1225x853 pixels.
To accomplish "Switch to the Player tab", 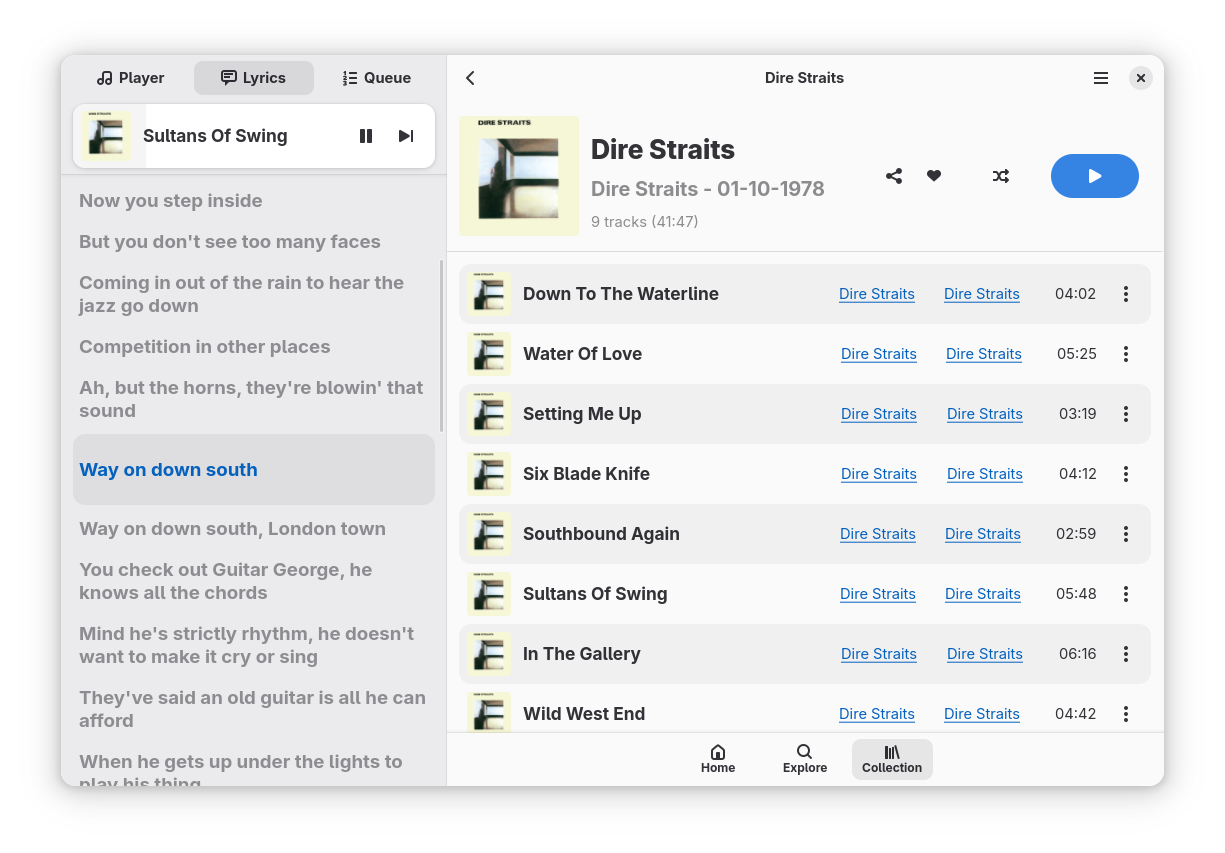I will (x=131, y=78).
